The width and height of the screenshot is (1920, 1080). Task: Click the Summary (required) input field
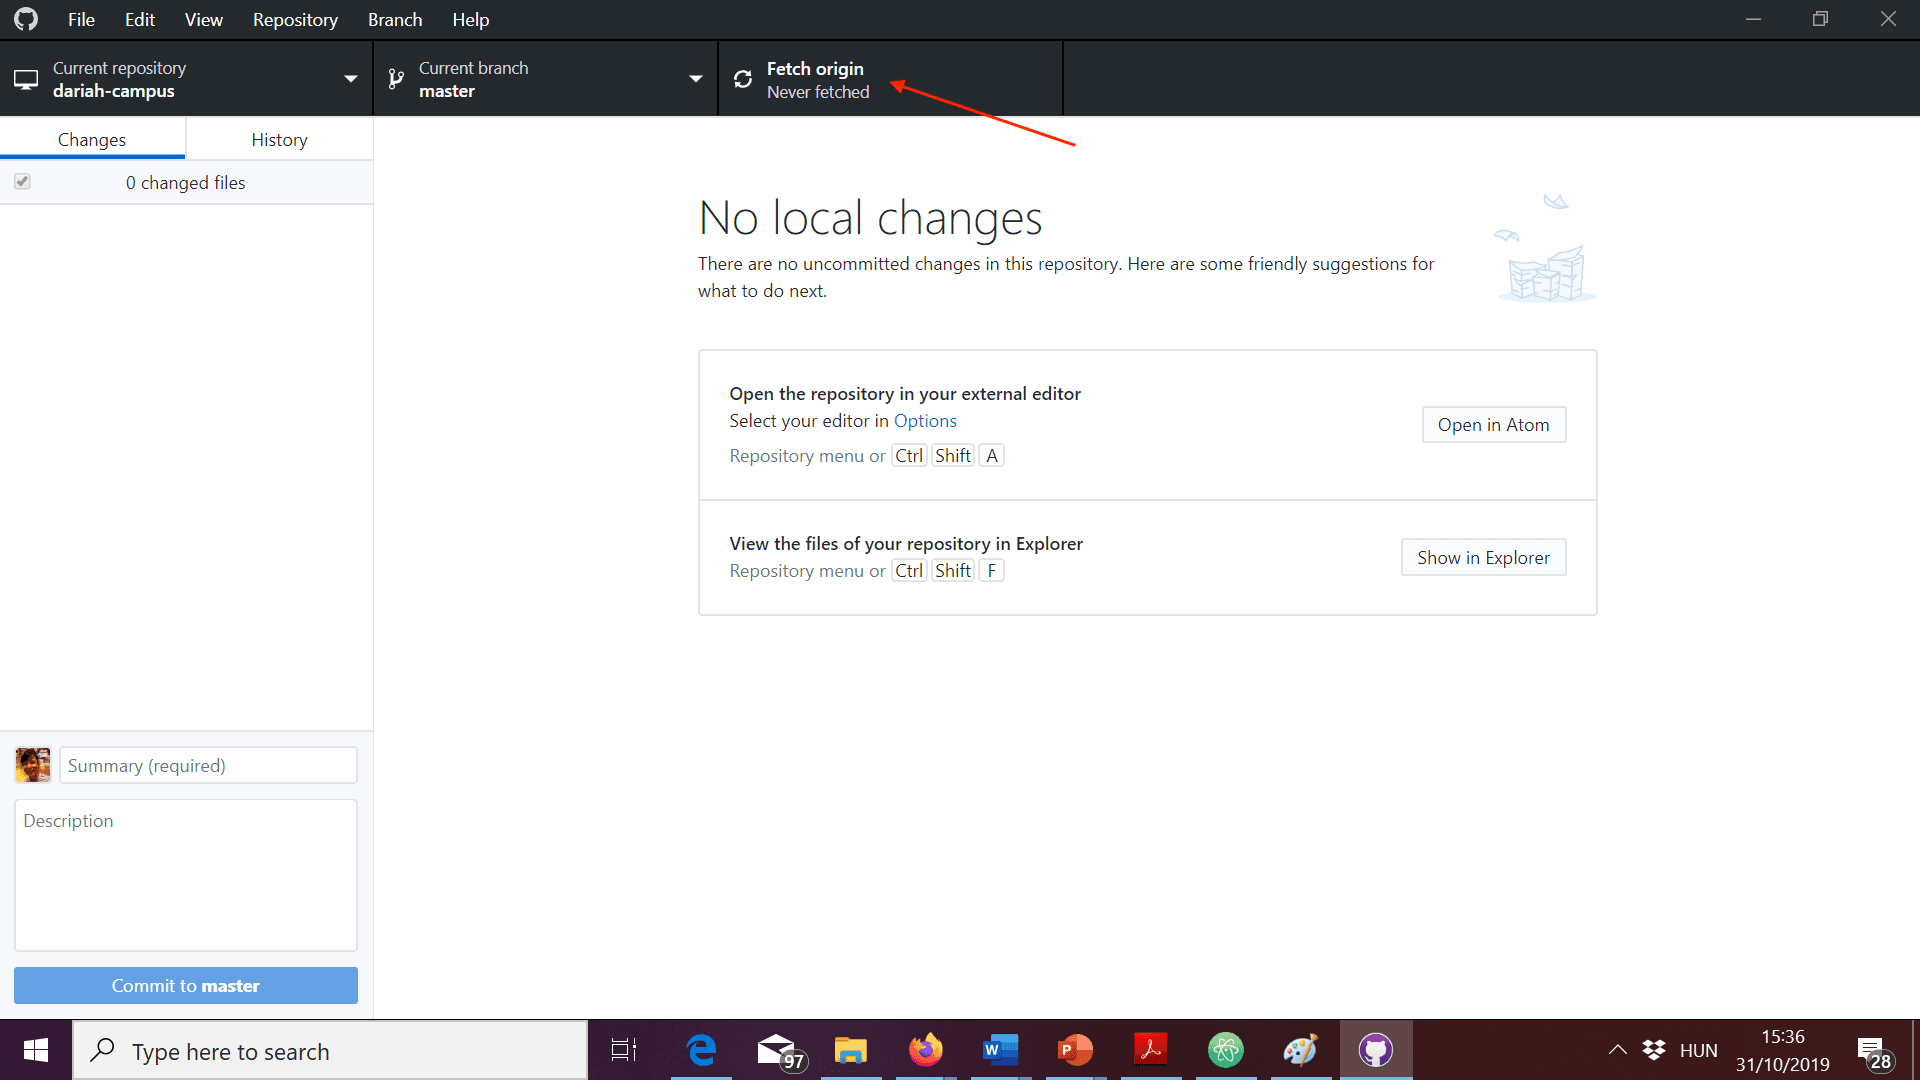coord(208,766)
